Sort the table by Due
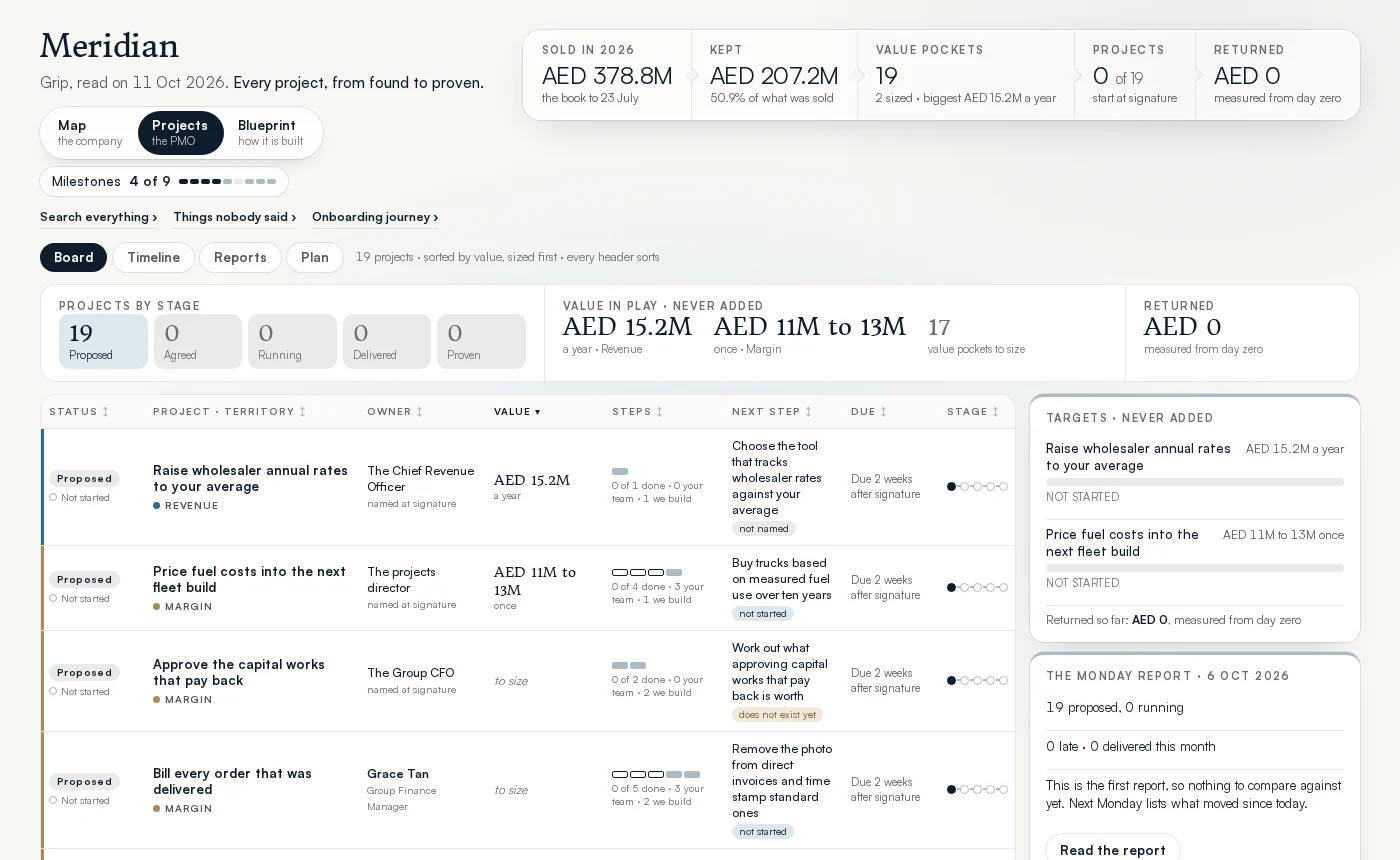 click(x=869, y=412)
